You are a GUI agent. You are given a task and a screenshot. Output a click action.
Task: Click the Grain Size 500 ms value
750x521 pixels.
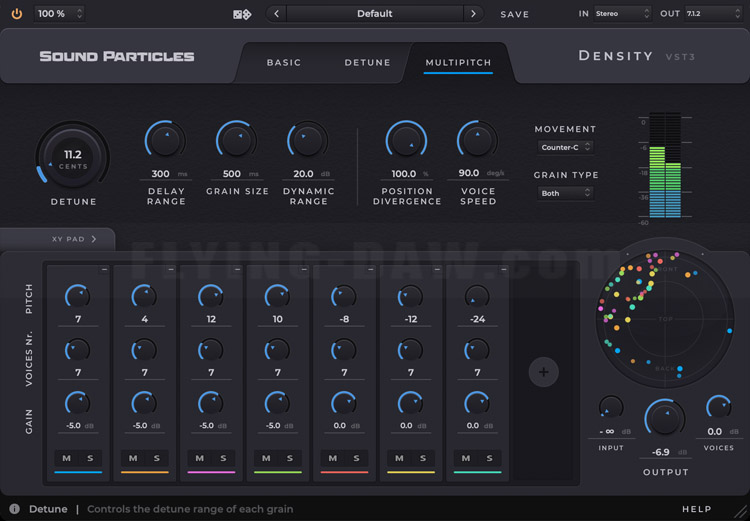[237, 174]
